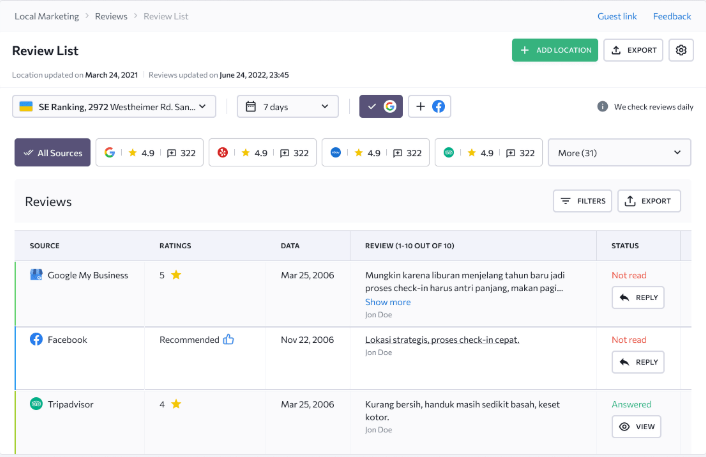The width and height of the screenshot is (706, 457).
Task: Click the top EXPORT button near Add Location
Action: pos(633,50)
